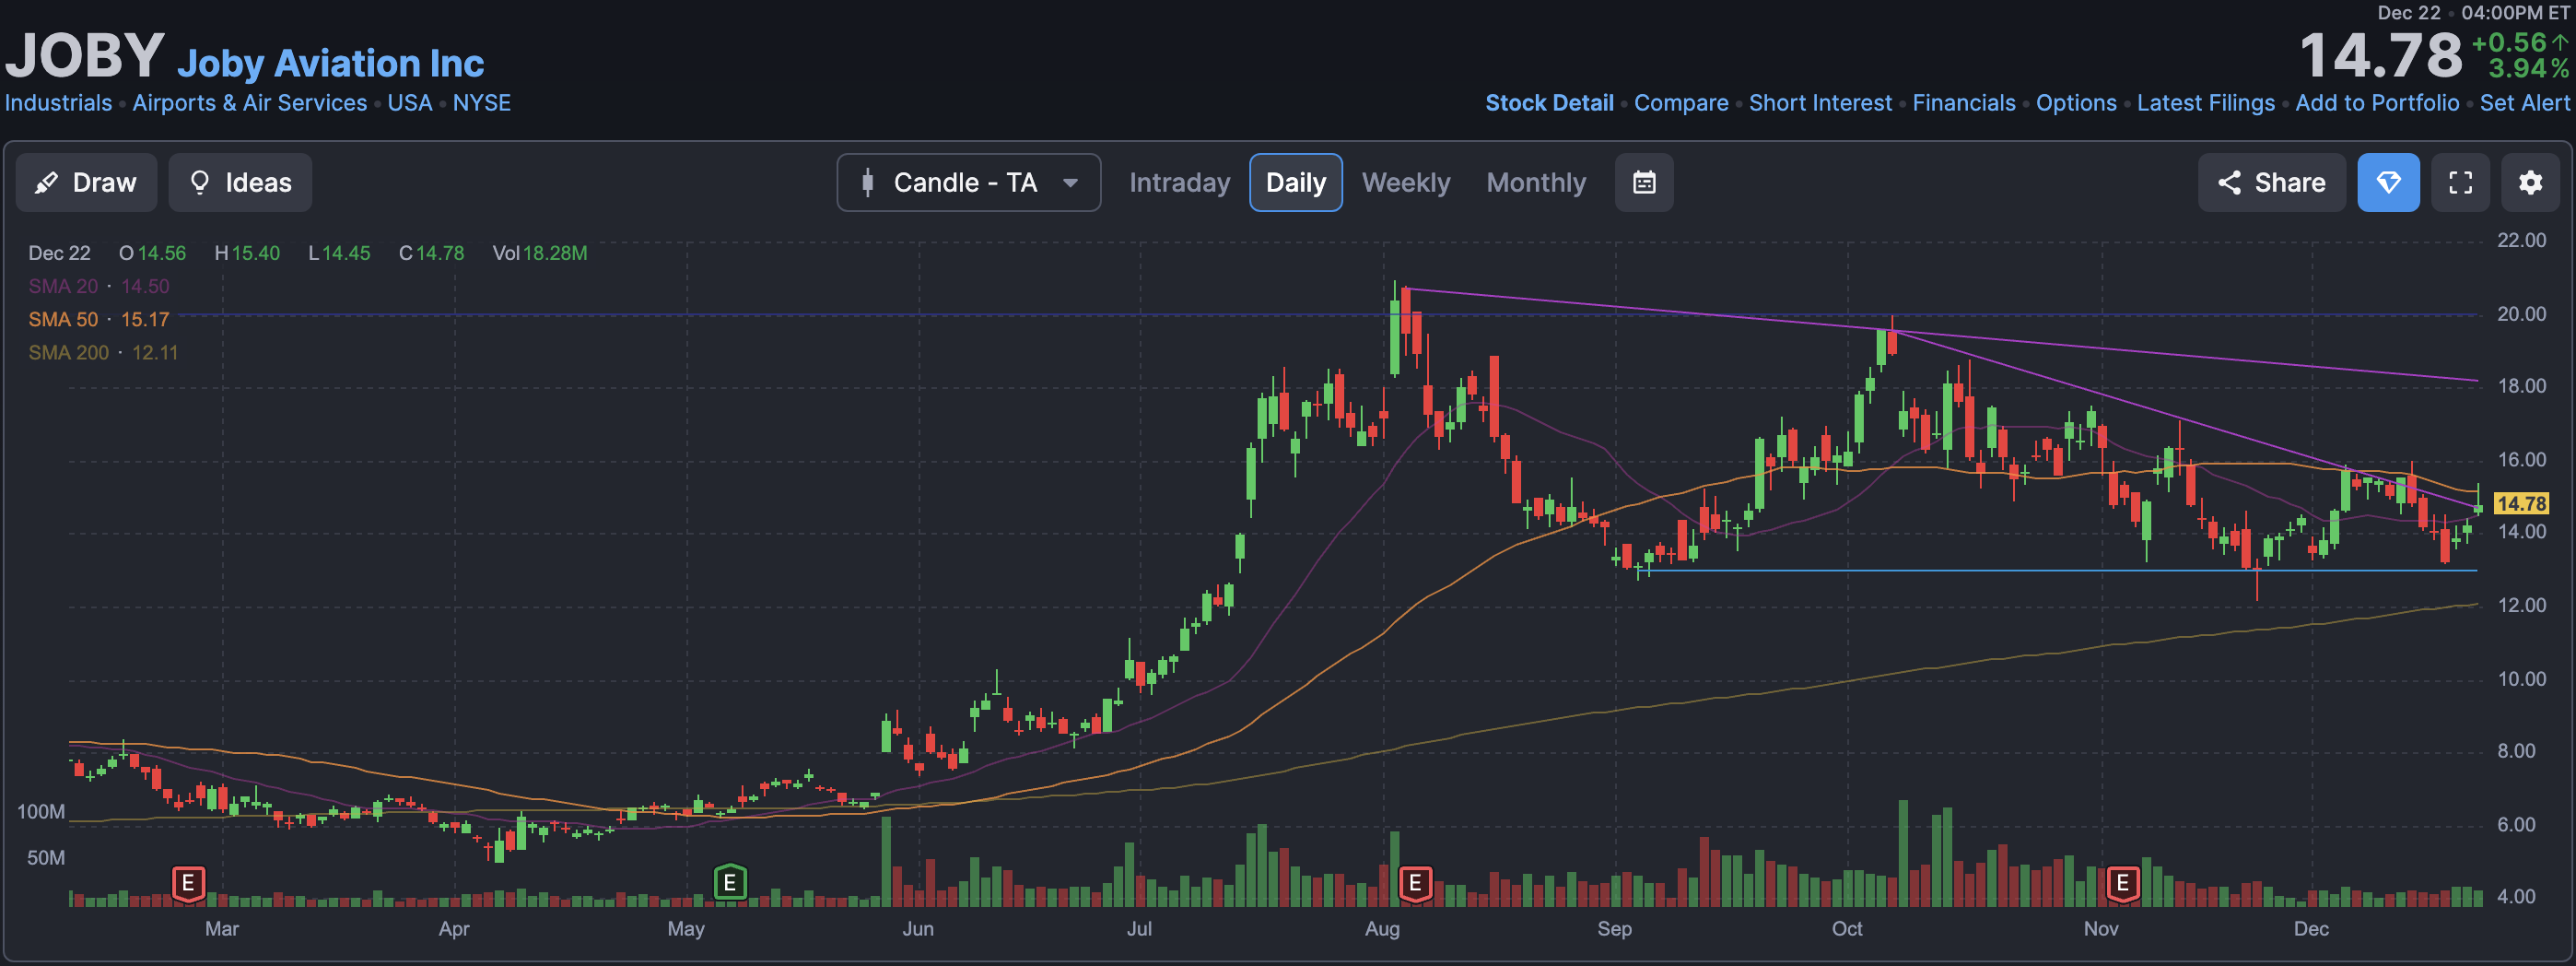
Task: Click the 14.78 current price tag on axis
Action: coord(2520,503)
